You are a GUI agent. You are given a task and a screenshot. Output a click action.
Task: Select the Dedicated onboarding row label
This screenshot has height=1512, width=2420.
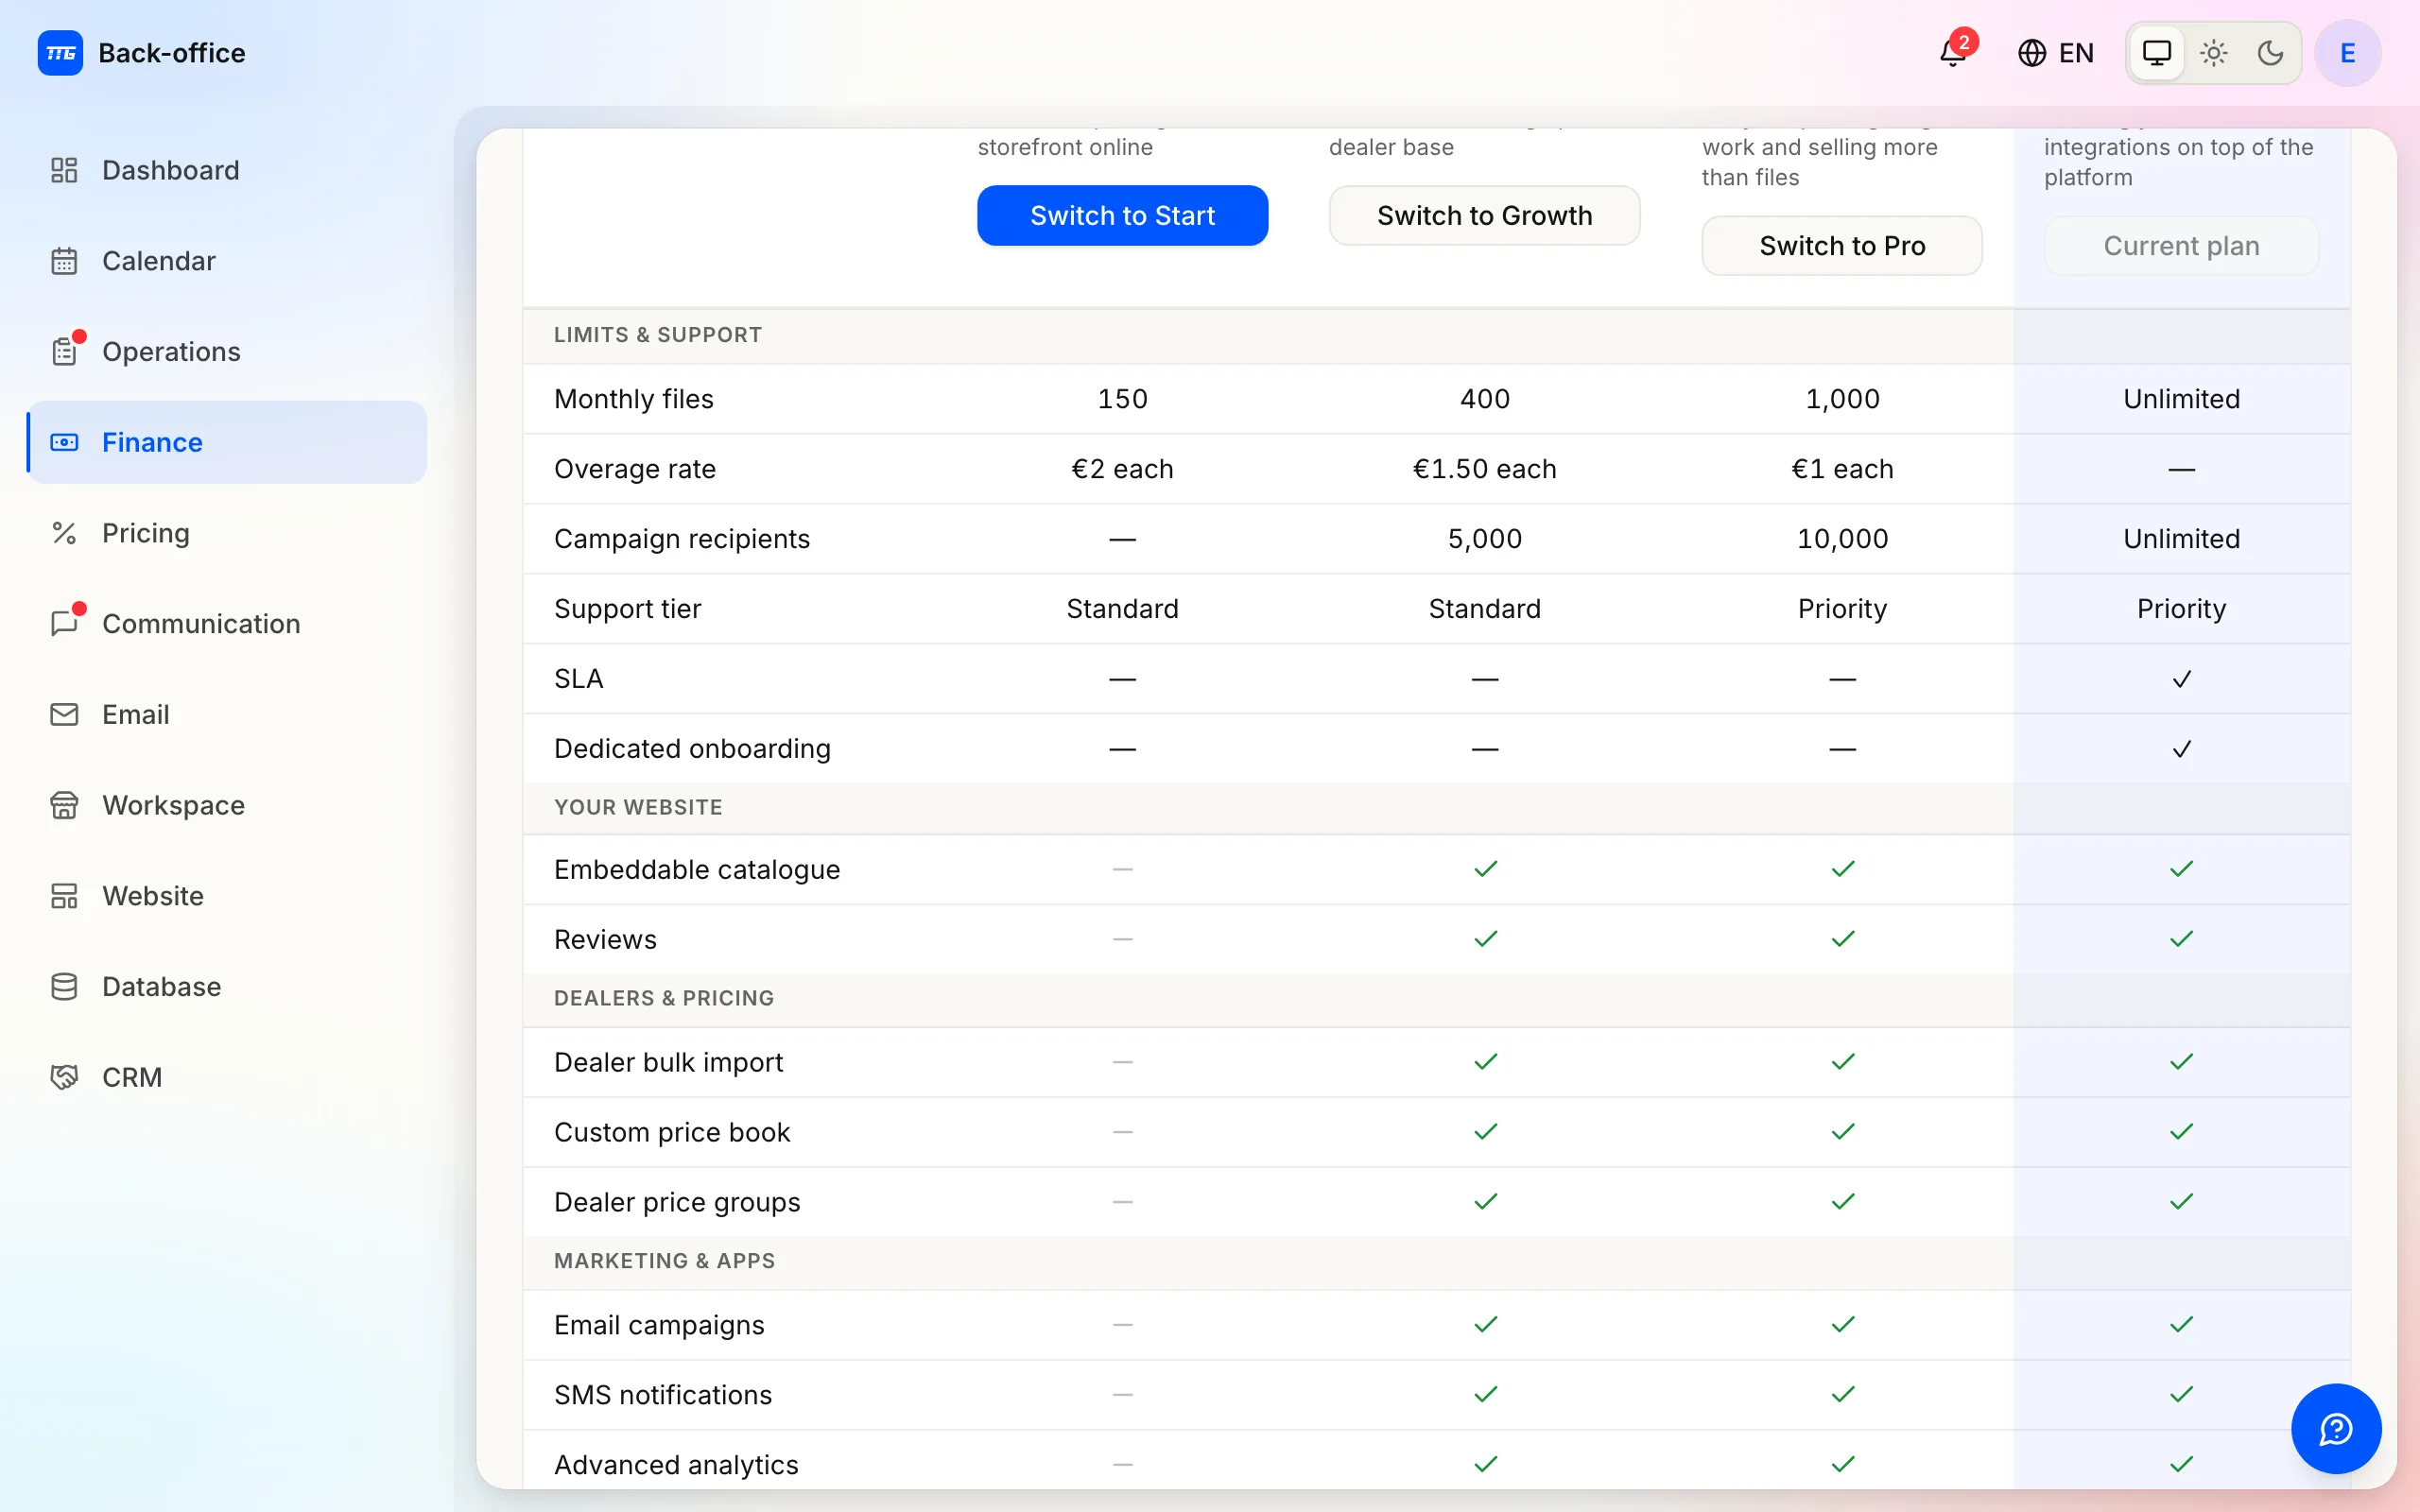(692, 749)
